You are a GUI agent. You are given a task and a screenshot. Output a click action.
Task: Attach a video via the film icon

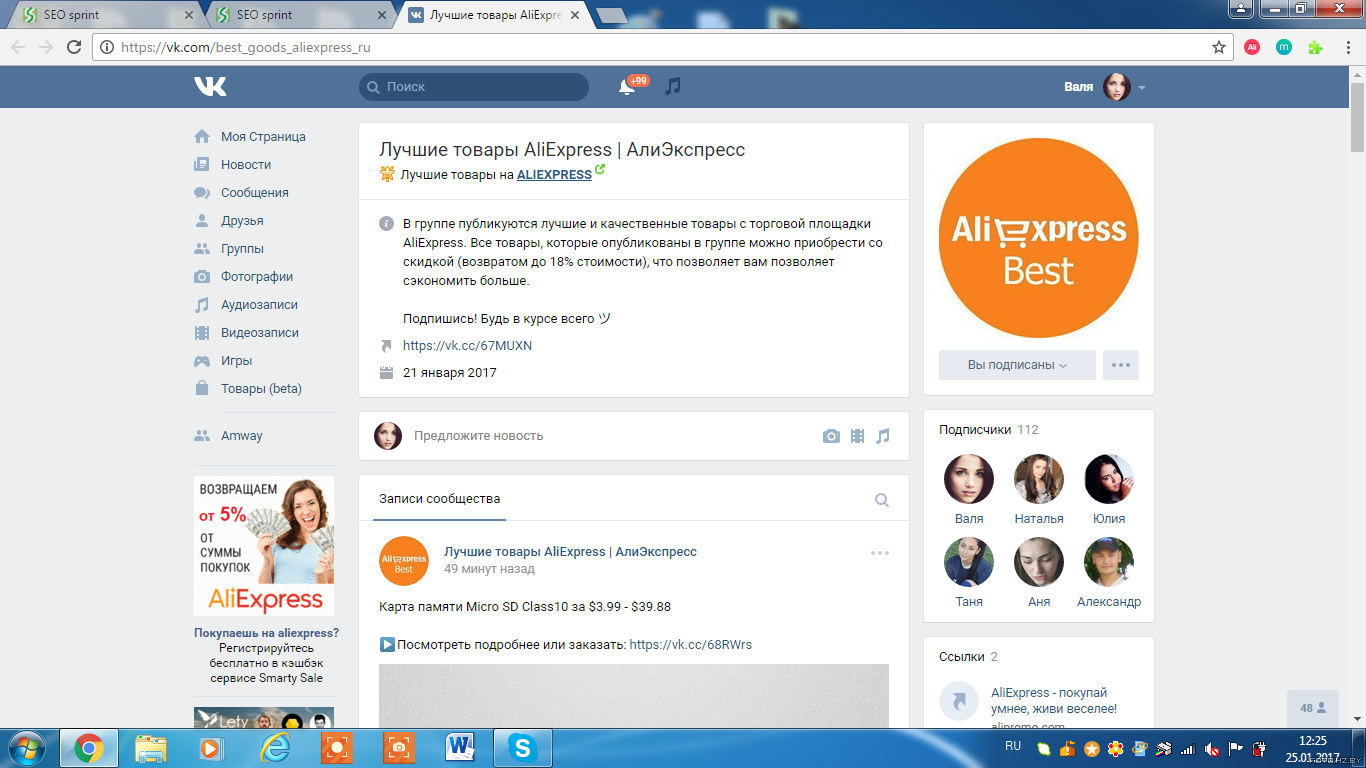(x=857, y=436)
